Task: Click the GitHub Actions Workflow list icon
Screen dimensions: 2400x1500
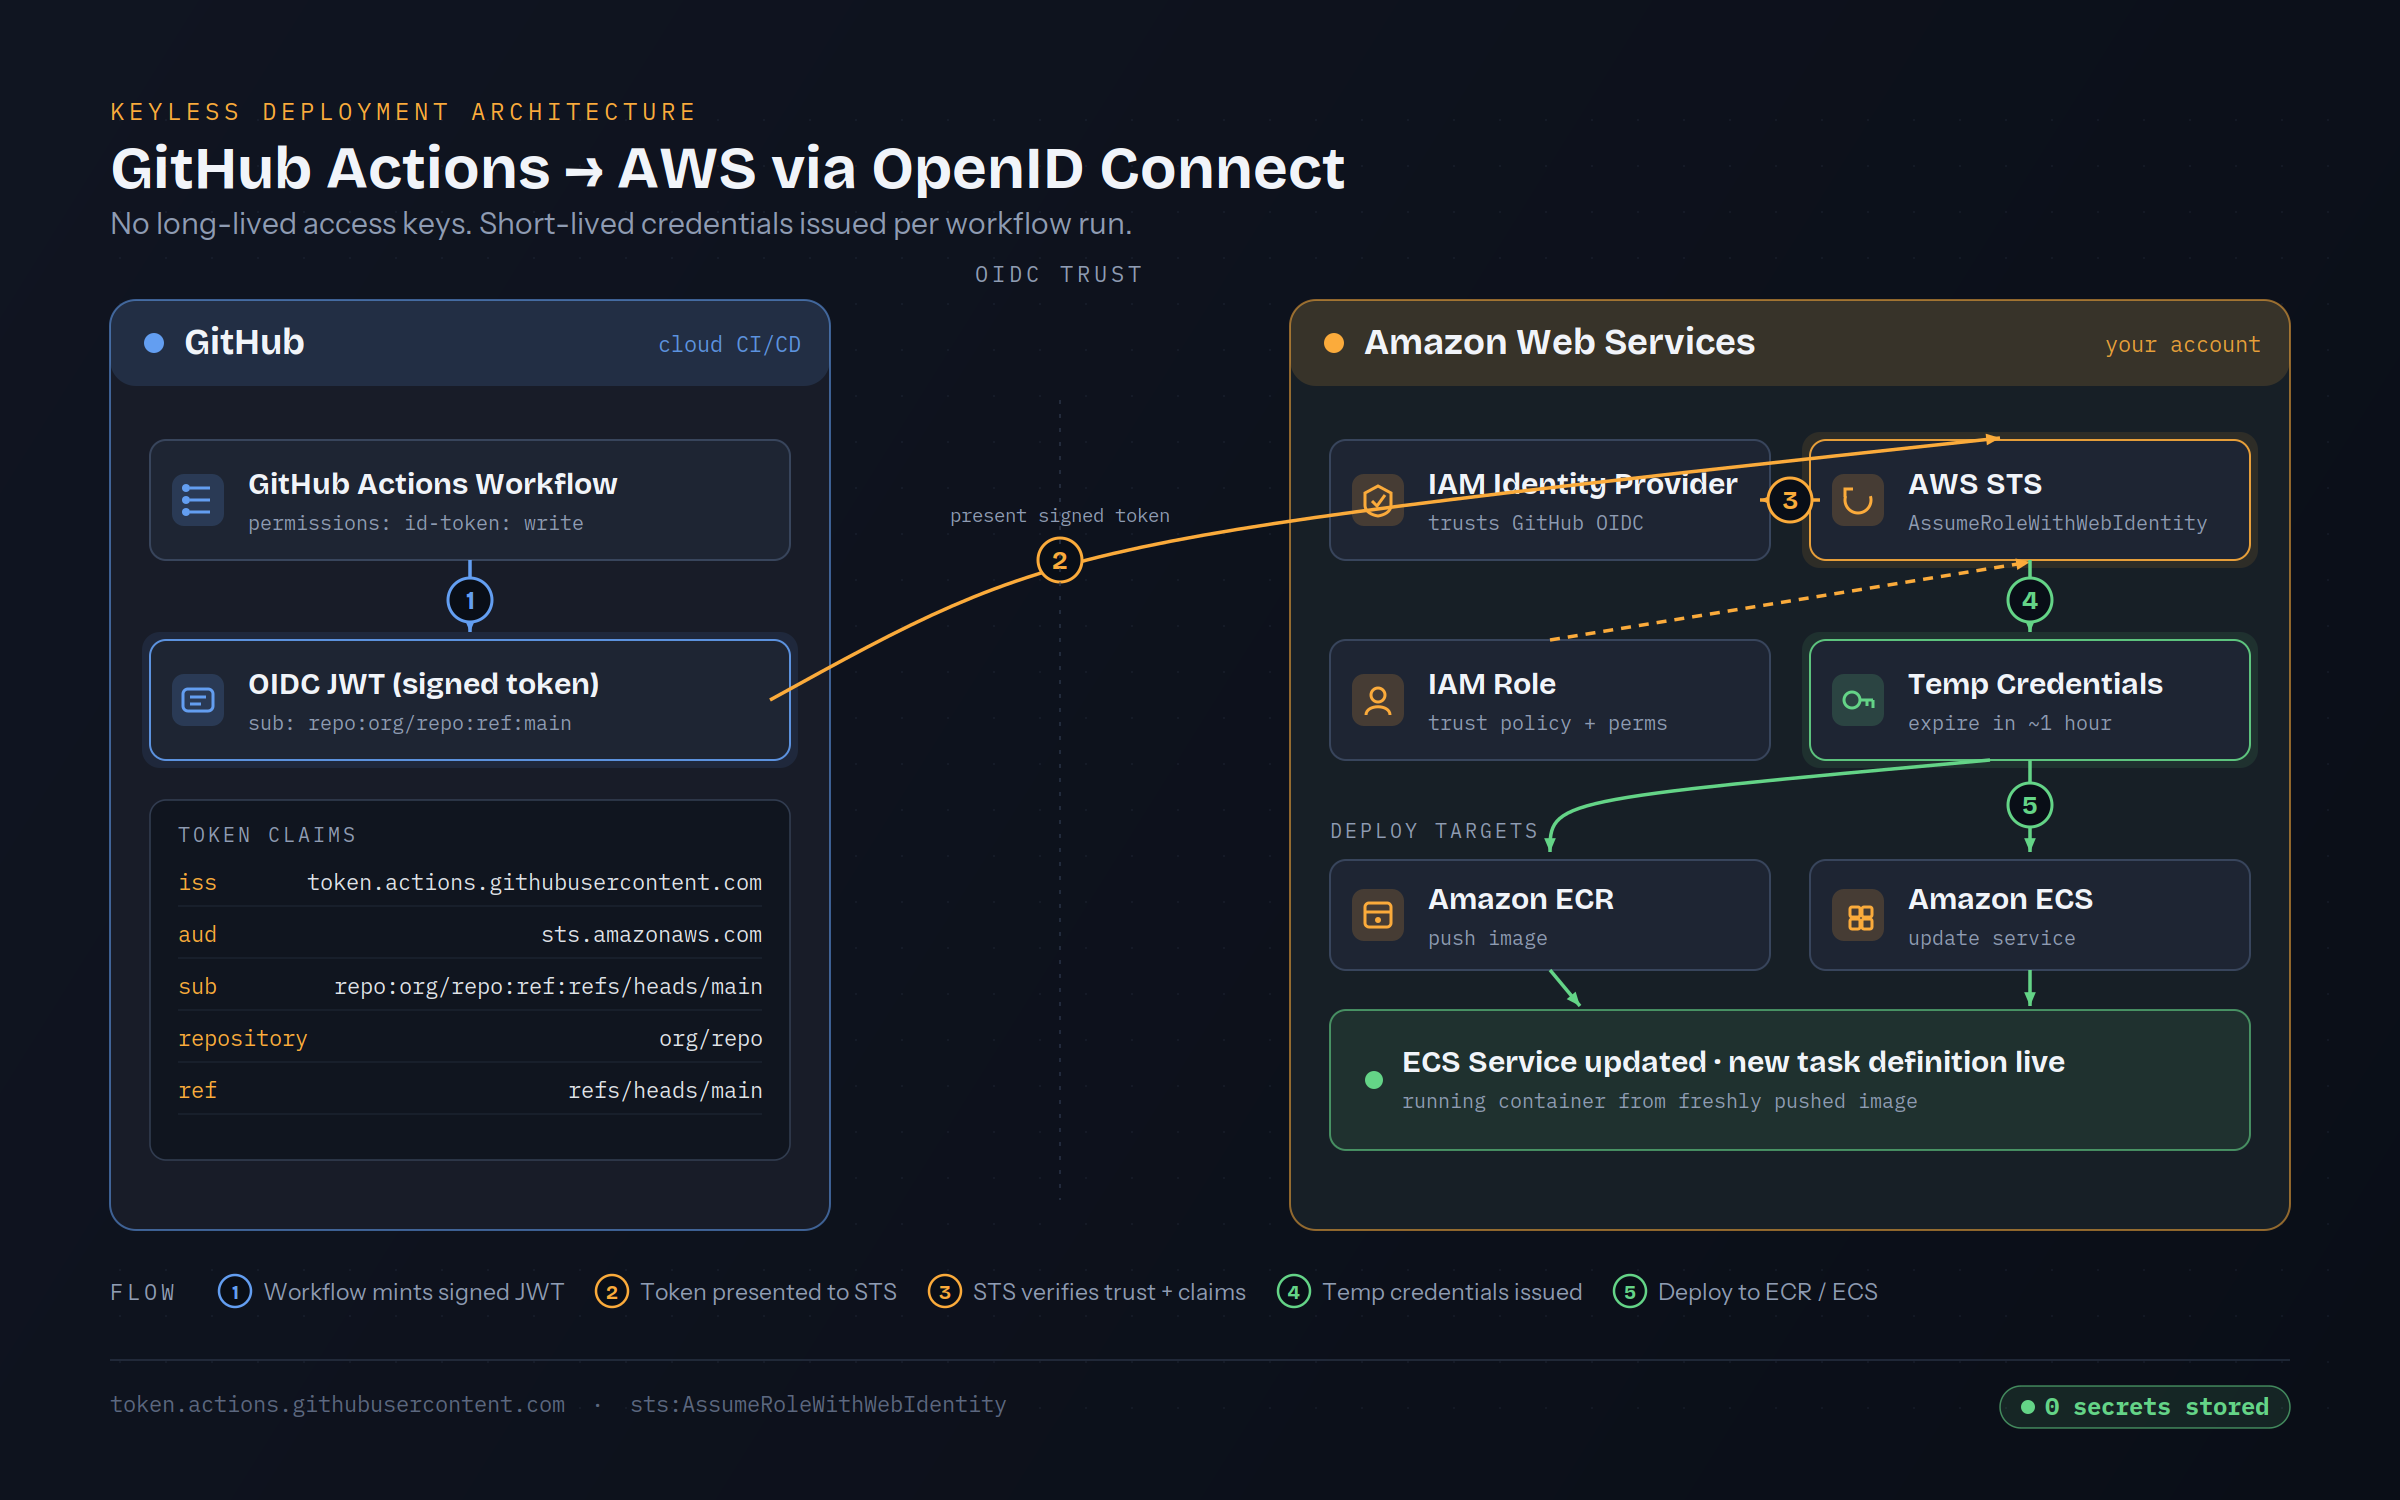Action: pyautogui.click(x=197, y=500)
